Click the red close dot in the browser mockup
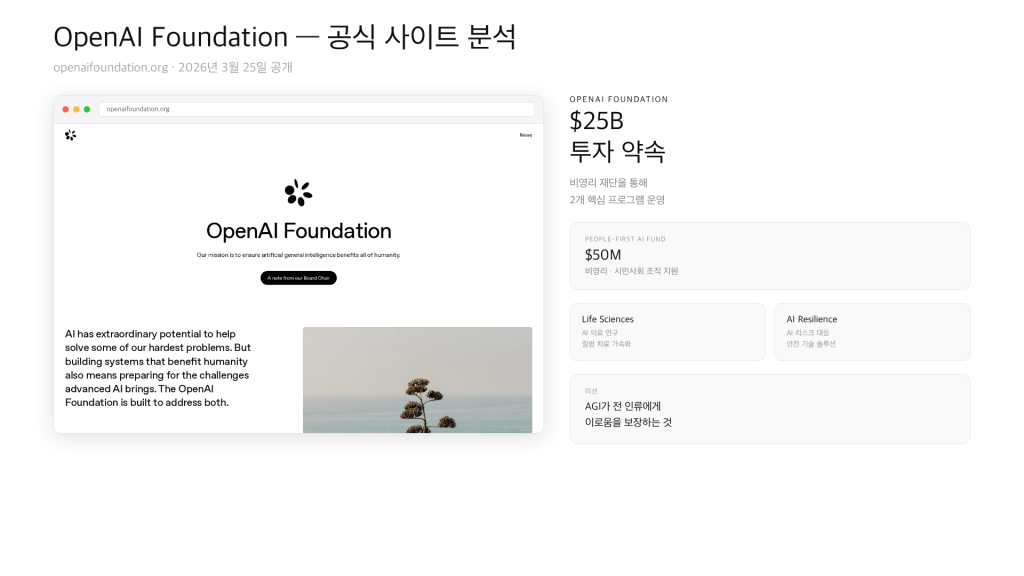This screenshot has width=1024, height=576. coord(66,109)
